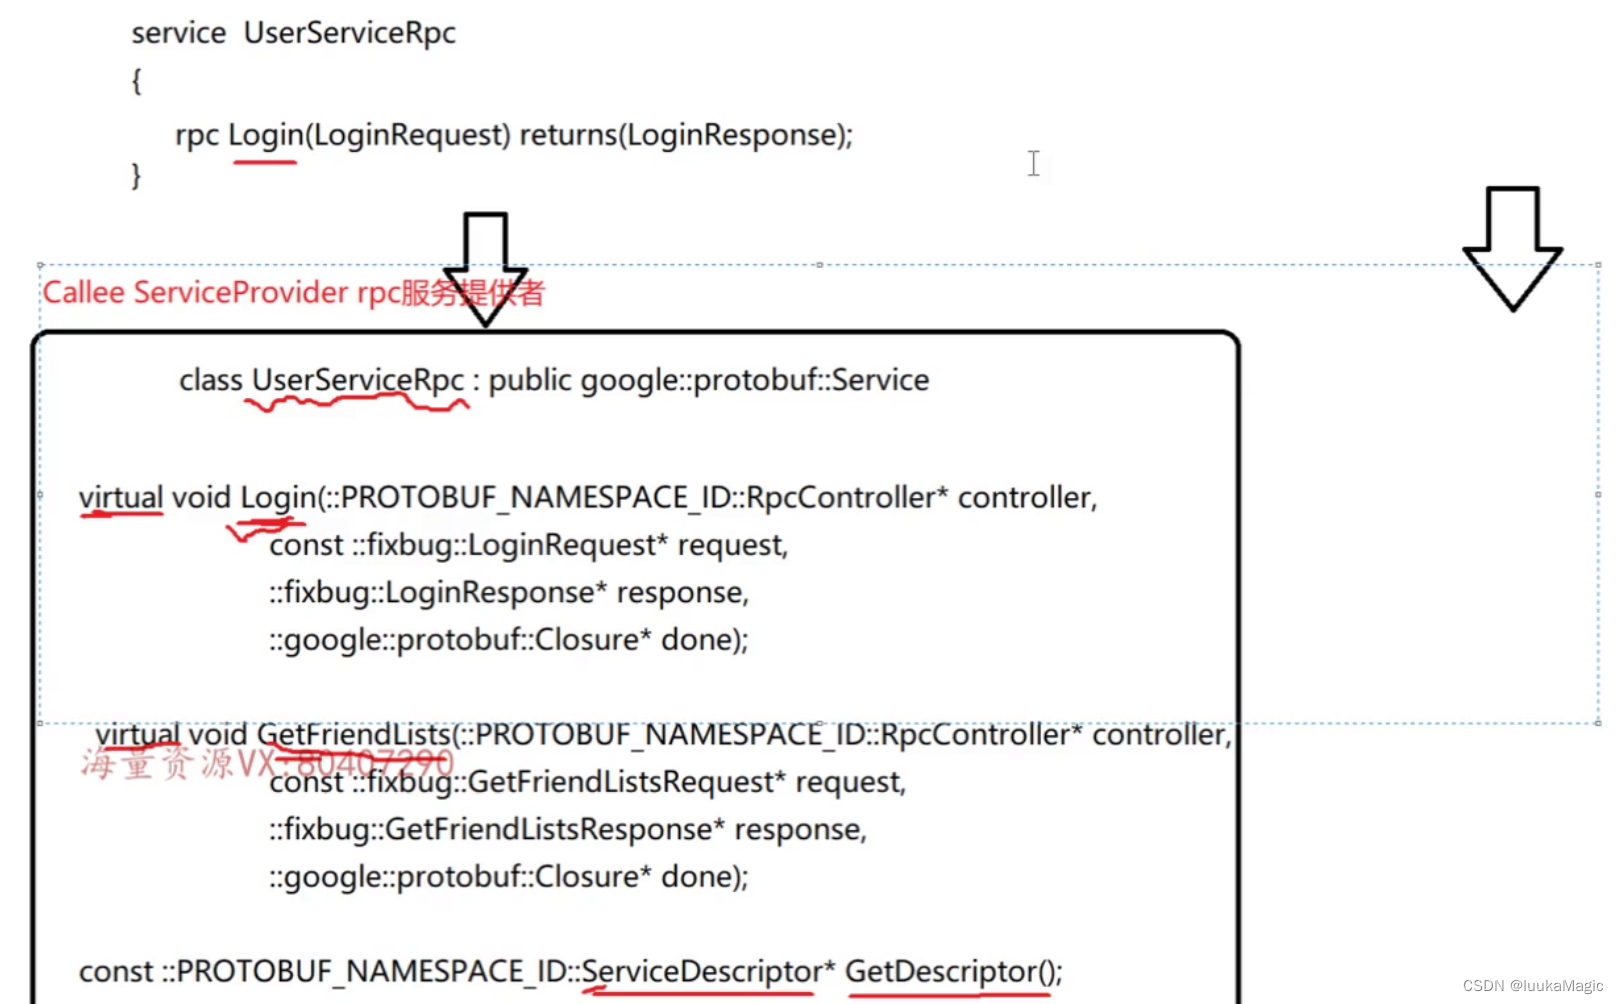Screen dimensions: 1619x1004
Task: Select "const ::fixbug::GetFriendListsRequest* request," line
Action: (588, 782)
